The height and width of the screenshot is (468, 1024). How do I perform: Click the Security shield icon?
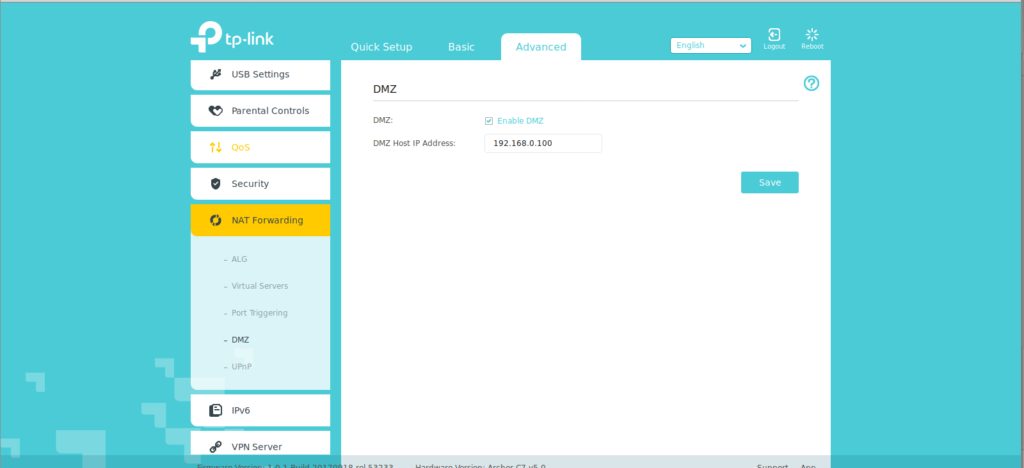tap(215, 184)
